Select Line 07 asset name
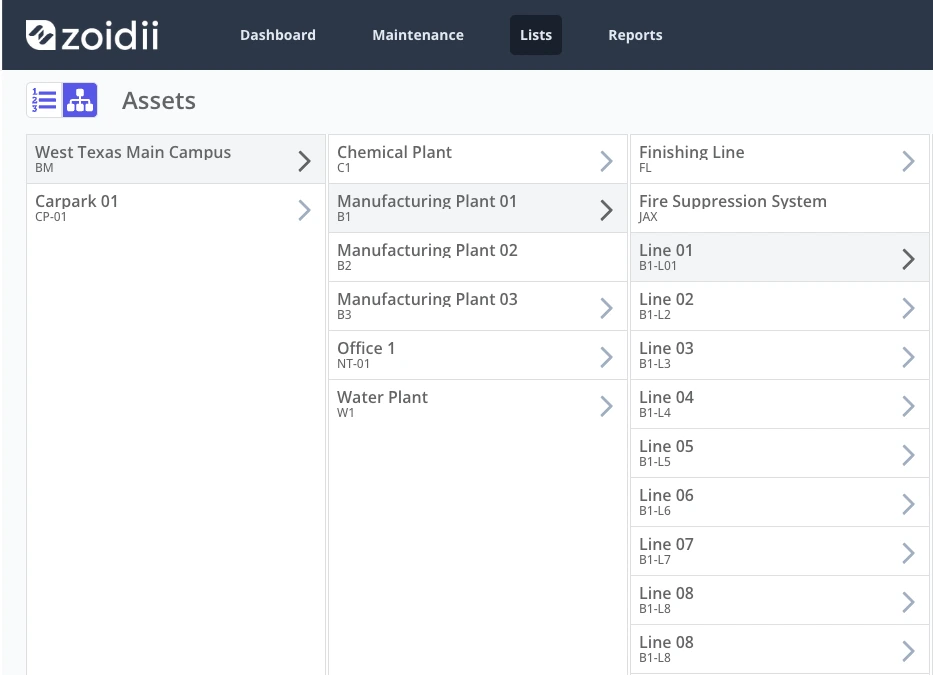The image size is (933, 675). (x=666, y=544)
